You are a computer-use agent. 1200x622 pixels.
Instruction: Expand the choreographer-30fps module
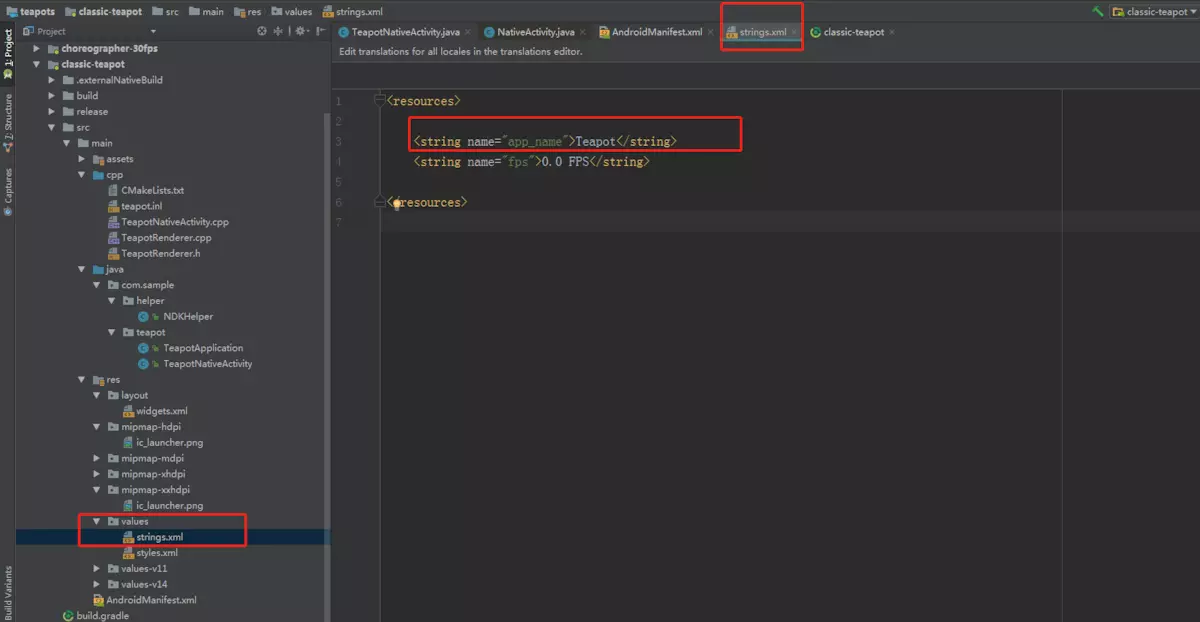click(37, 48)
